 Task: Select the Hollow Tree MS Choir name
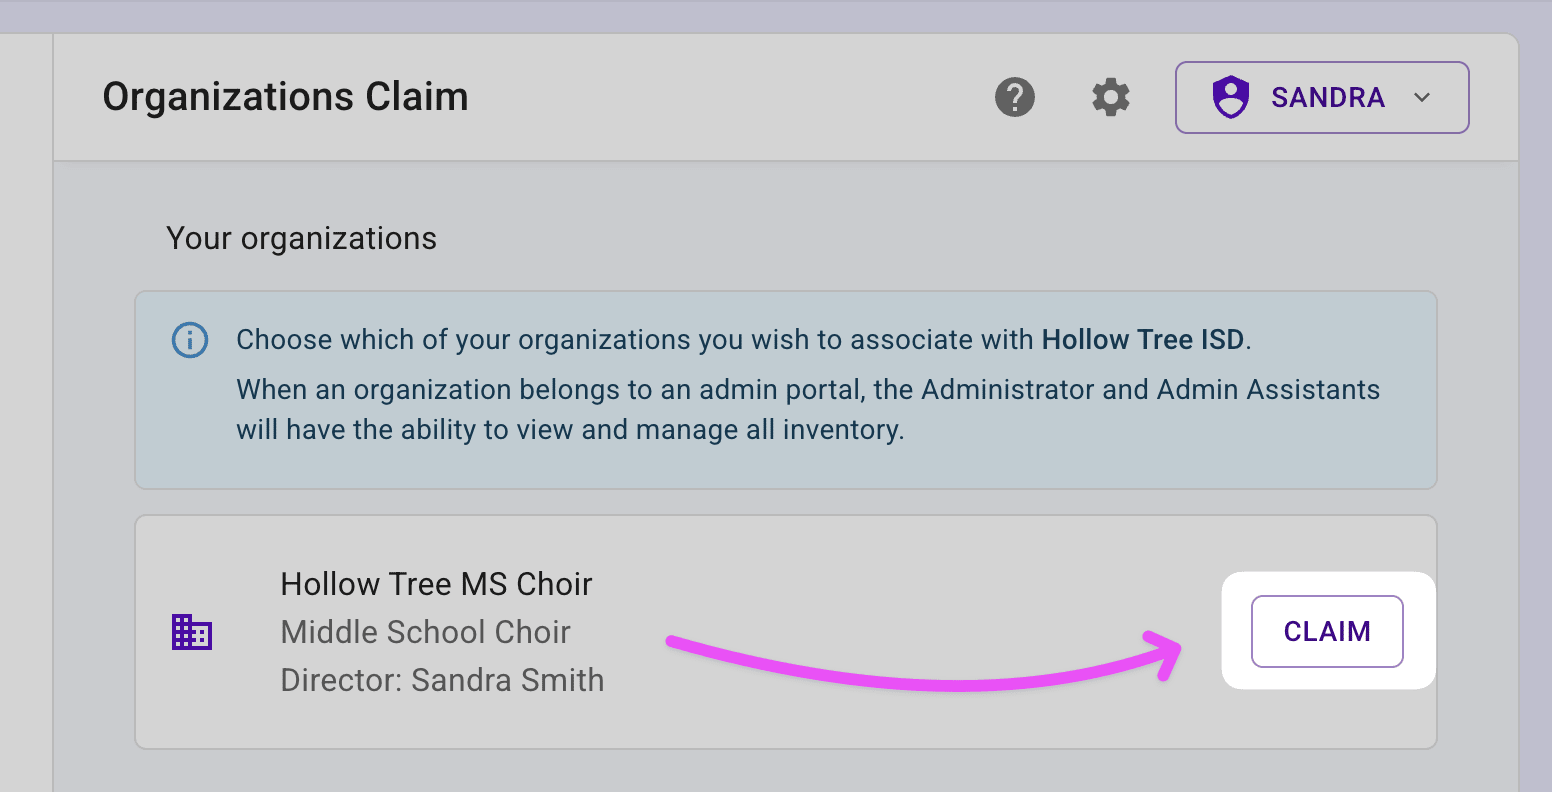coord(436,584)
